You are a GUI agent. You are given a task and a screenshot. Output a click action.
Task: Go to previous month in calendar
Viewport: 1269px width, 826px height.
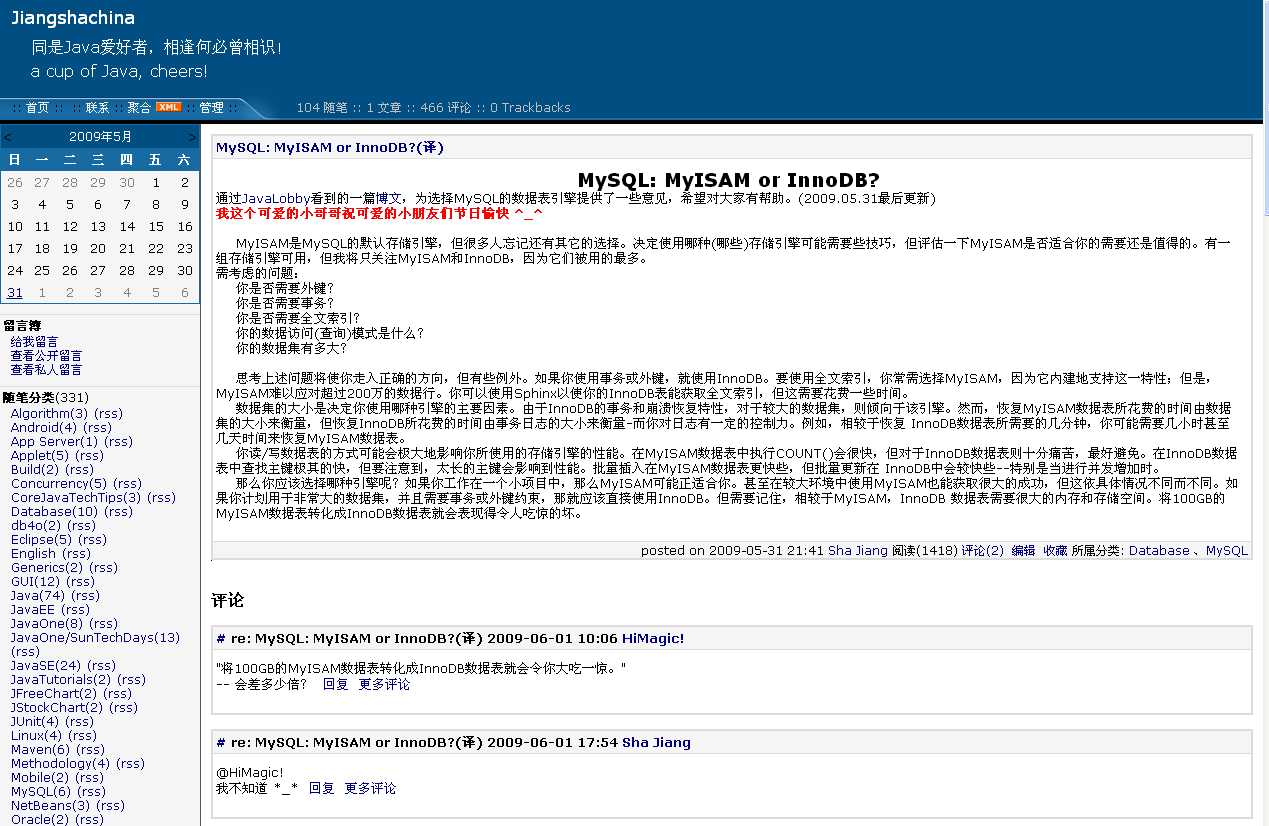click(x=8, y=137)
